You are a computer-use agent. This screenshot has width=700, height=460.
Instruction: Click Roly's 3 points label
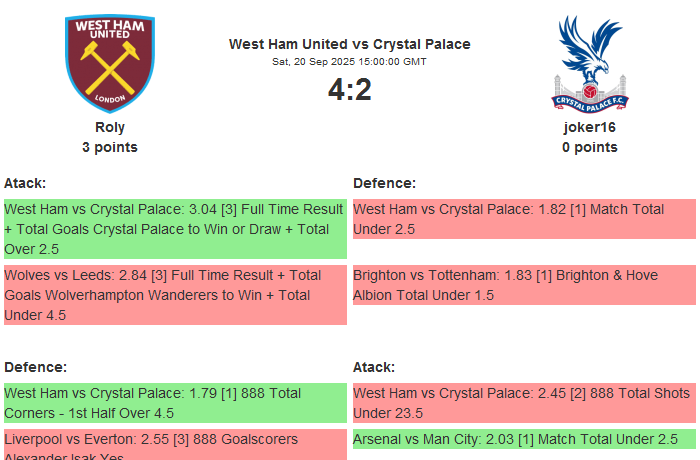point(110,147)
